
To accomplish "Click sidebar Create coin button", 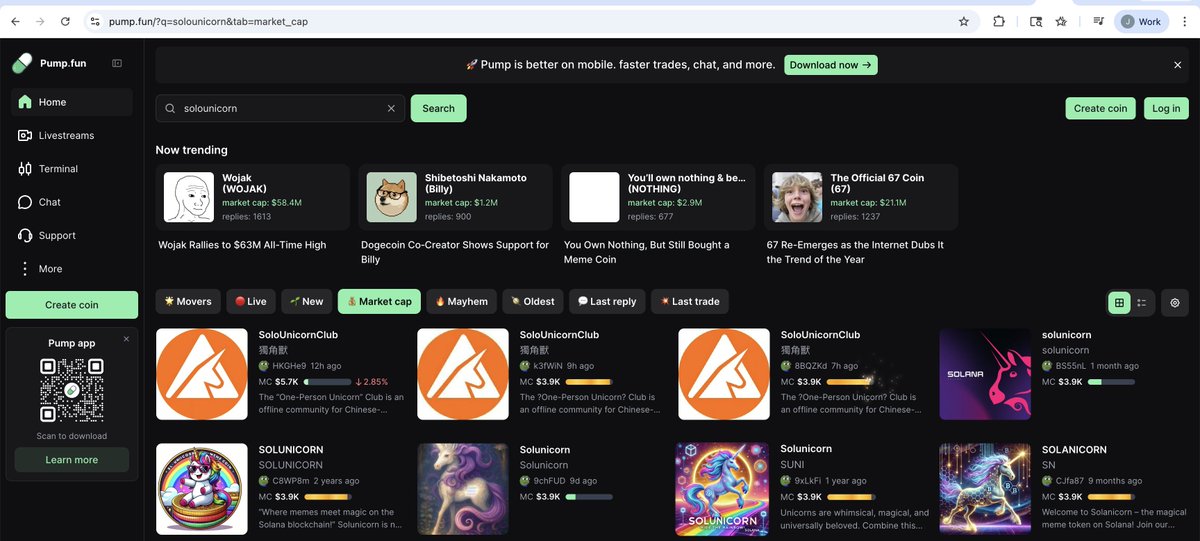I will [x=72, y=305].
